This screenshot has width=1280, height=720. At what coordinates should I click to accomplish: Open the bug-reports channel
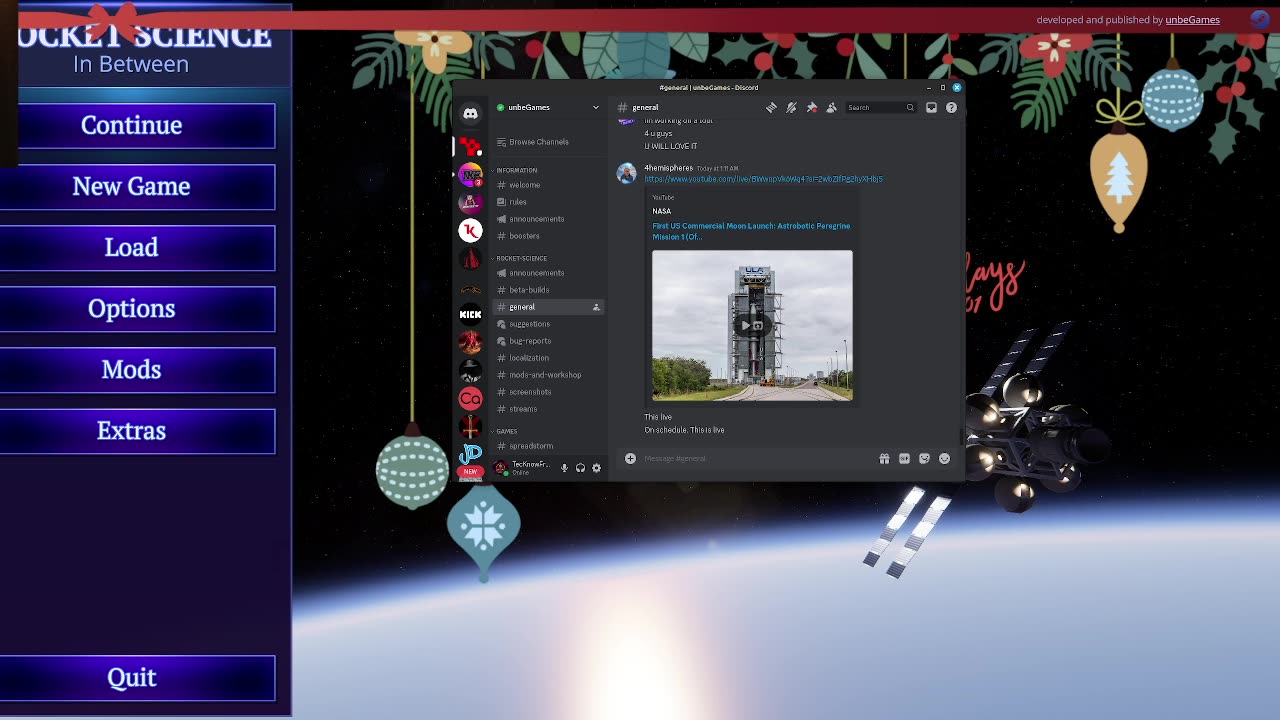[548, 341]
